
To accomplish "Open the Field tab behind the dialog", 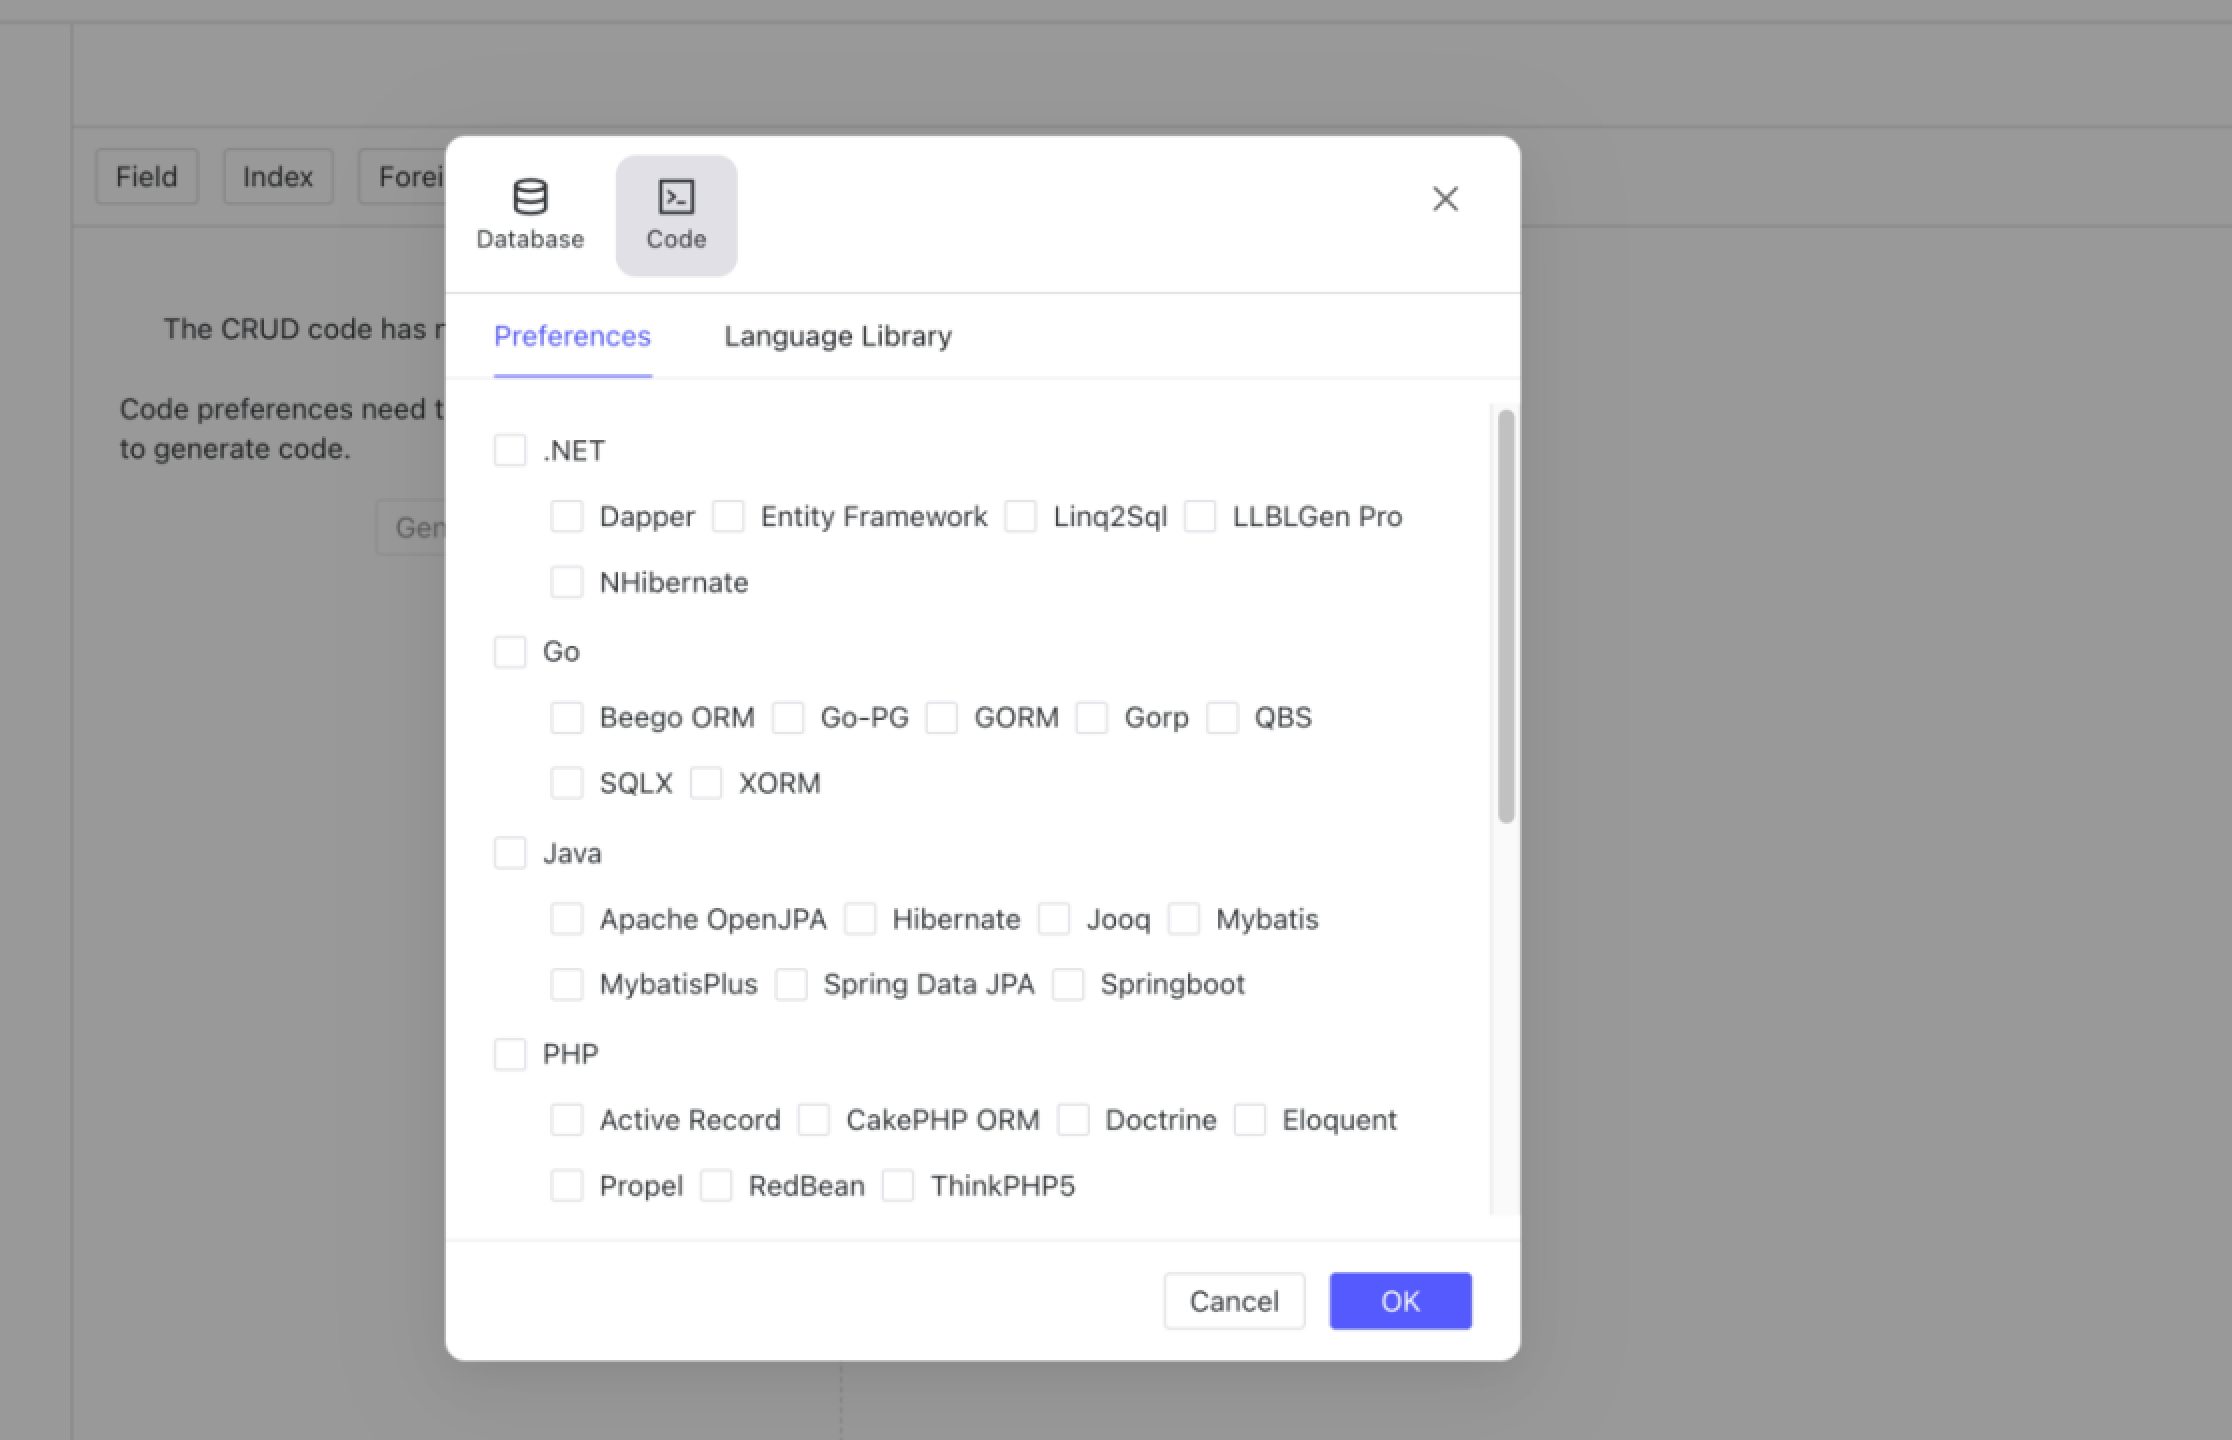I will [147, 177].
